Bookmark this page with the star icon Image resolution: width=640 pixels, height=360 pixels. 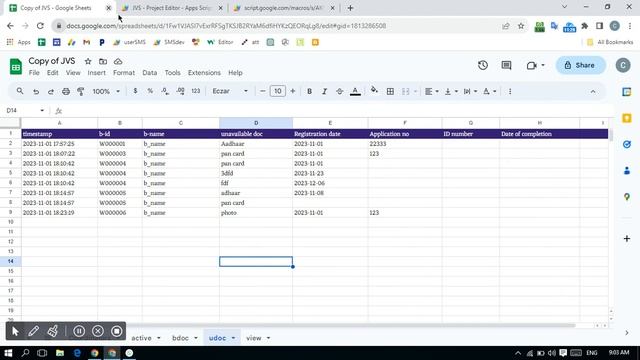[x=521, y=26]
